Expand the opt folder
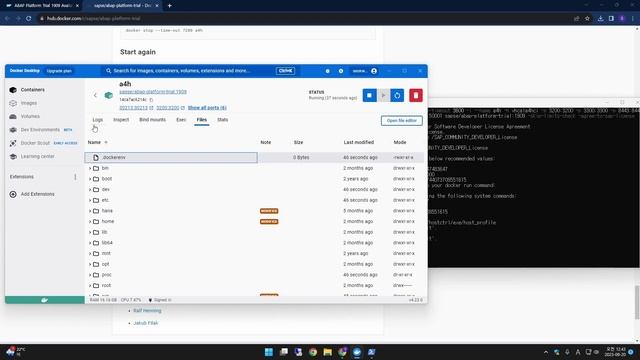Image resolution: width=640 pixels, height=360 pixels. click(x=90, y=264)
